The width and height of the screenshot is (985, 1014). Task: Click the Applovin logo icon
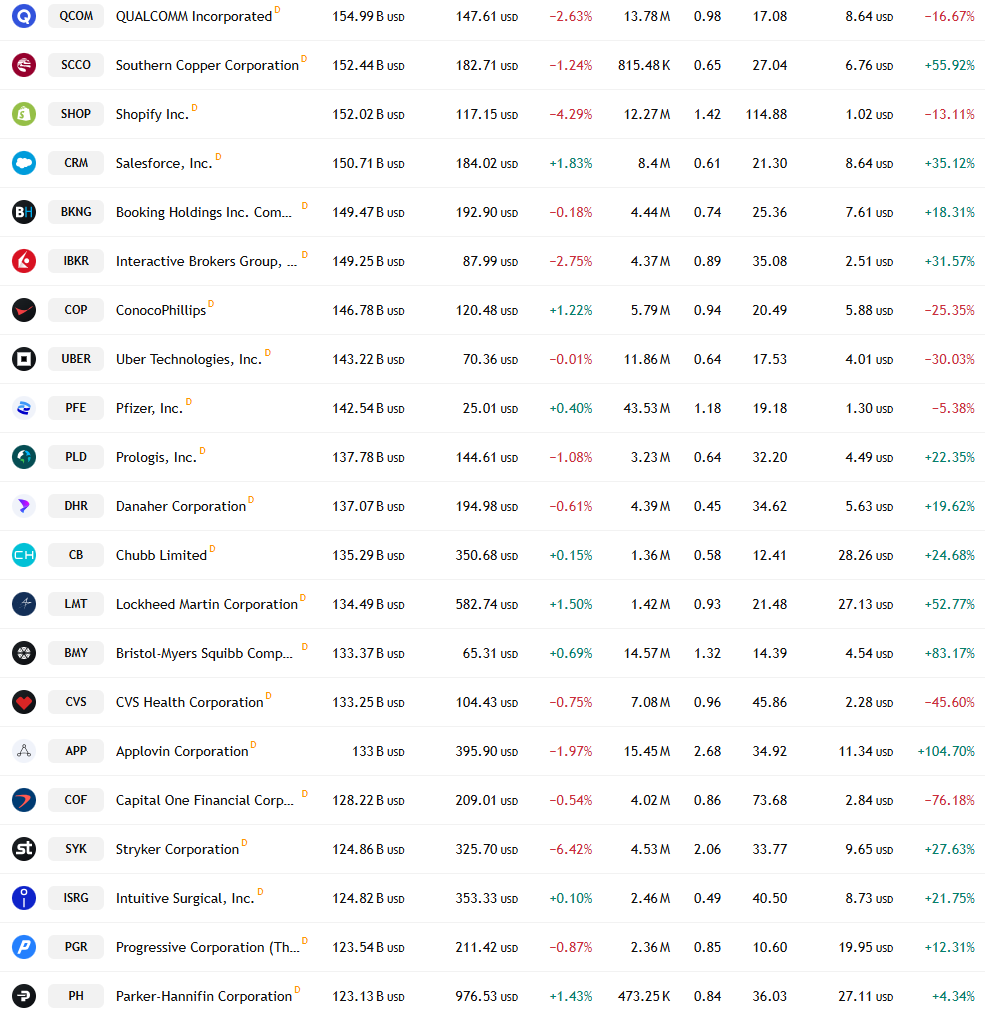click(24, 751)
